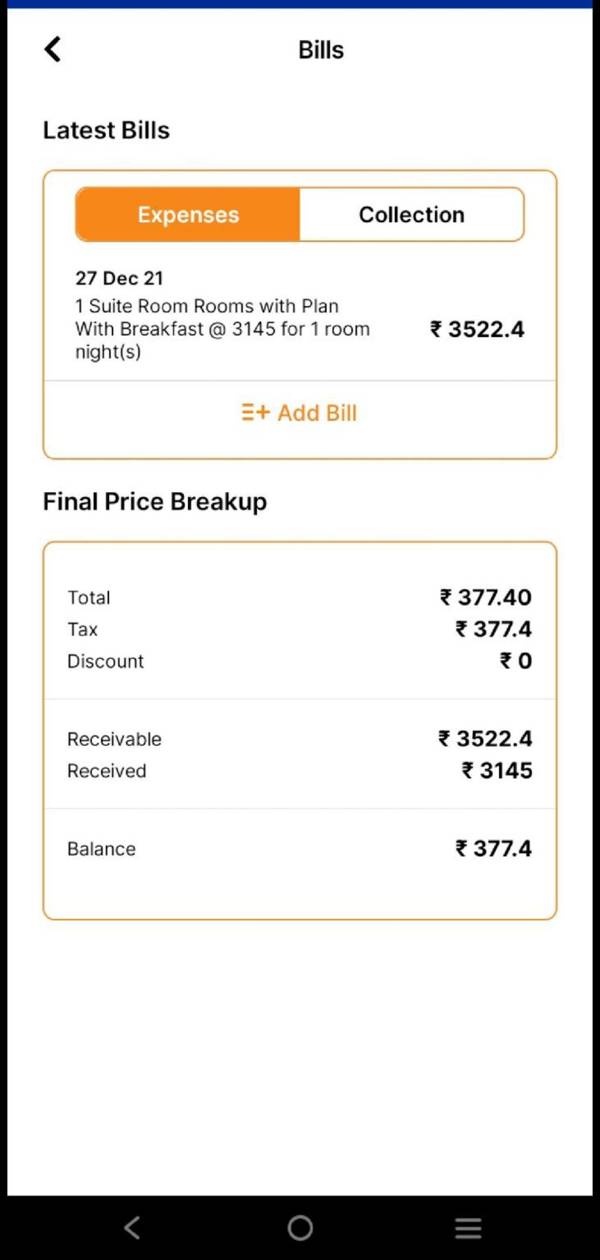Go back using the top-left arrow

point(53,49)
